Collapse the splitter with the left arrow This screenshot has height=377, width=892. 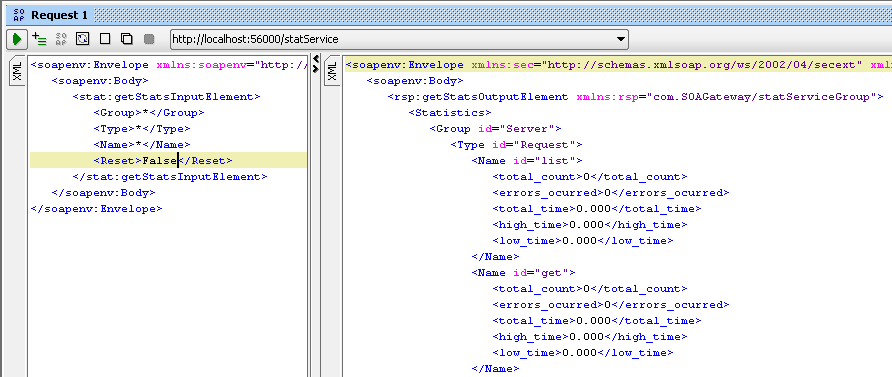(316, 60)
